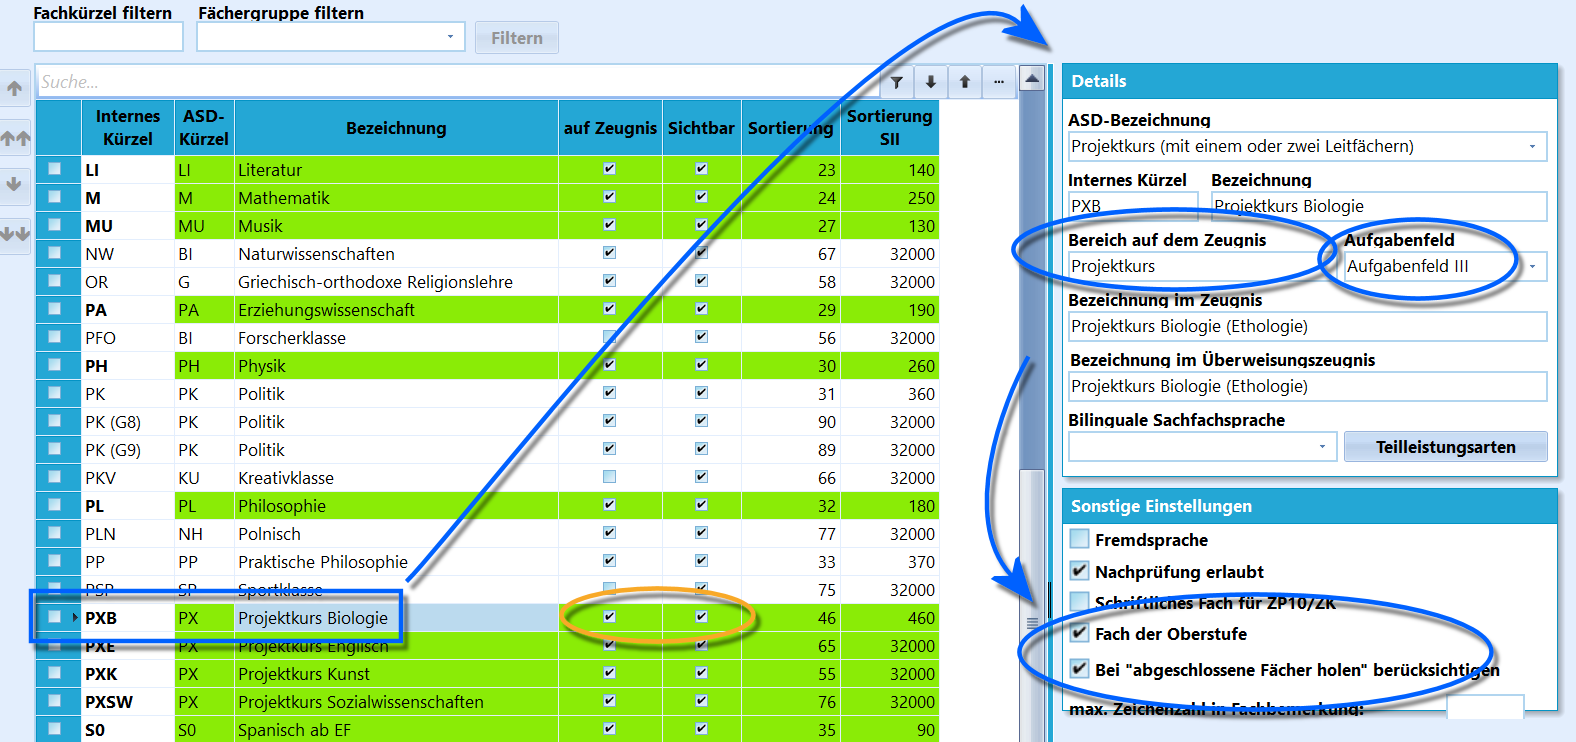Toggle Nachprüfung erlaubt checkbox

1079,571
